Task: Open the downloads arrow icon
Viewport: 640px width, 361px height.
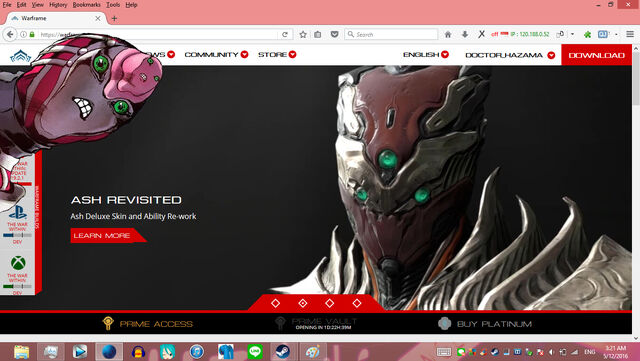Action: (465, 35)
